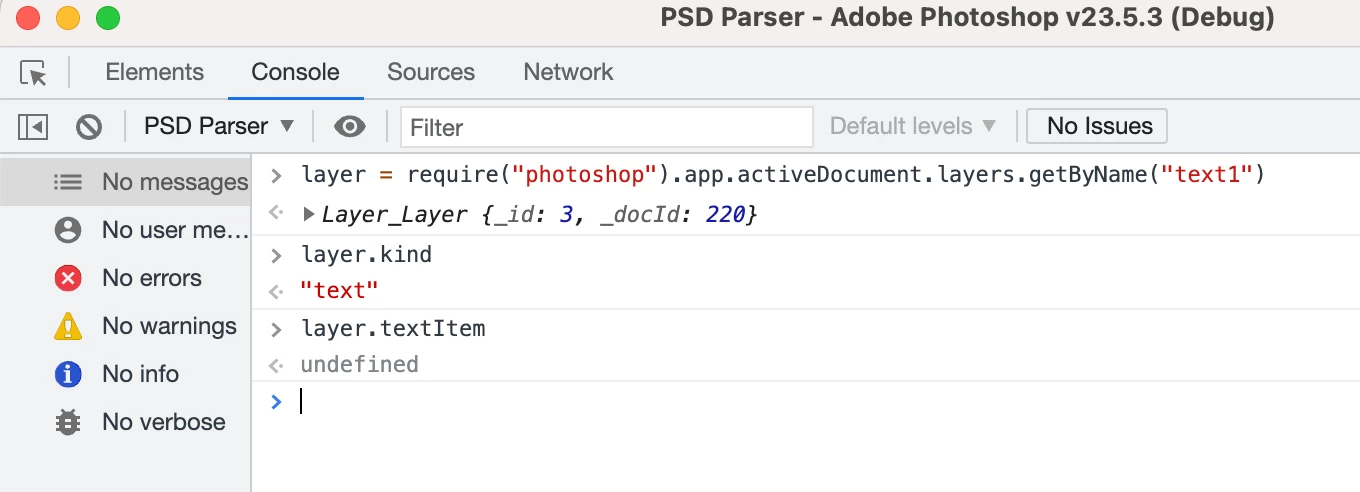Click the console prompt input line
The image size is (1360, 492).
[700, 402]
